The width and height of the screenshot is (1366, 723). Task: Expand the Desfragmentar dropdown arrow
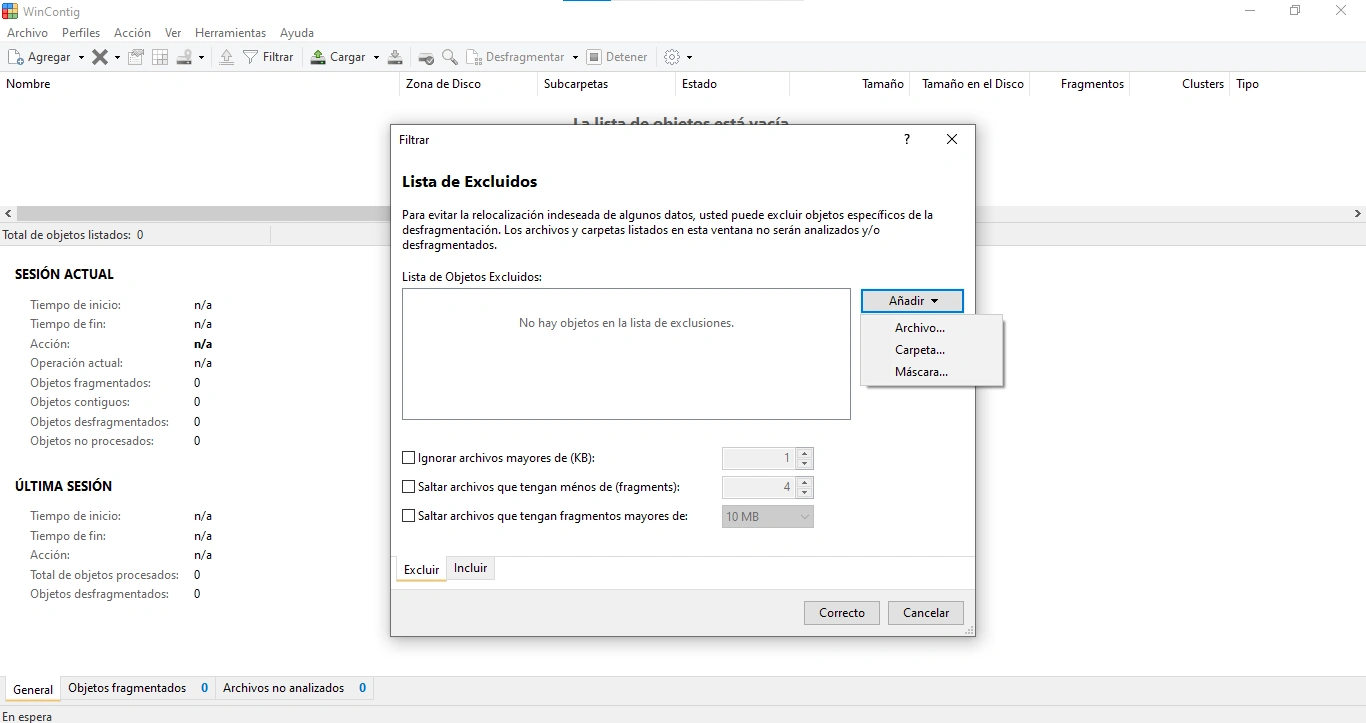tap(574, 58)
